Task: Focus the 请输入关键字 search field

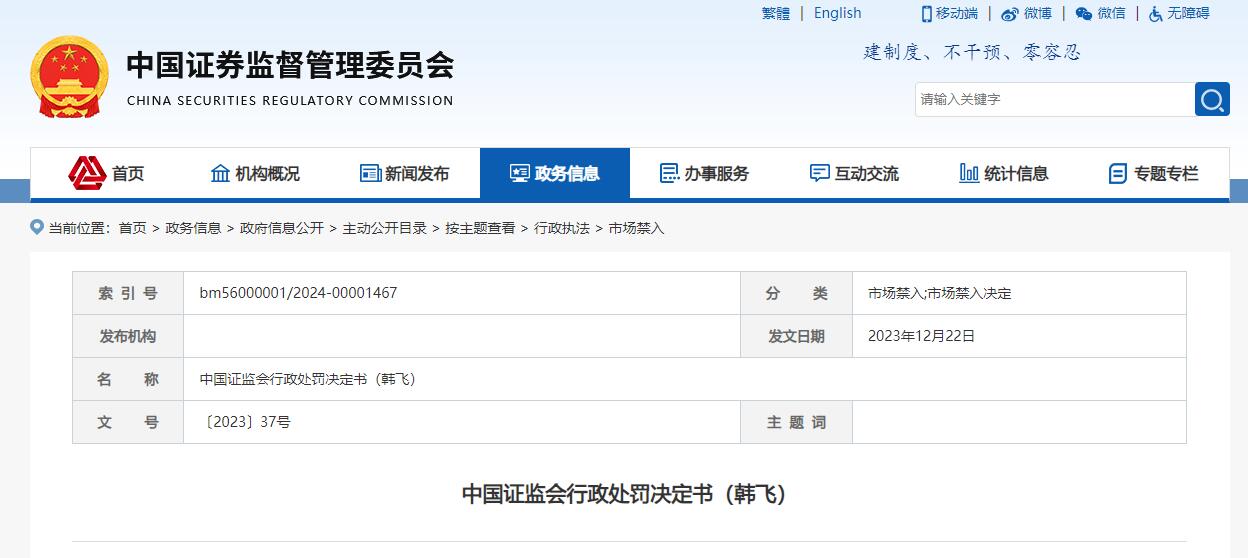Action: point(1054,99)
